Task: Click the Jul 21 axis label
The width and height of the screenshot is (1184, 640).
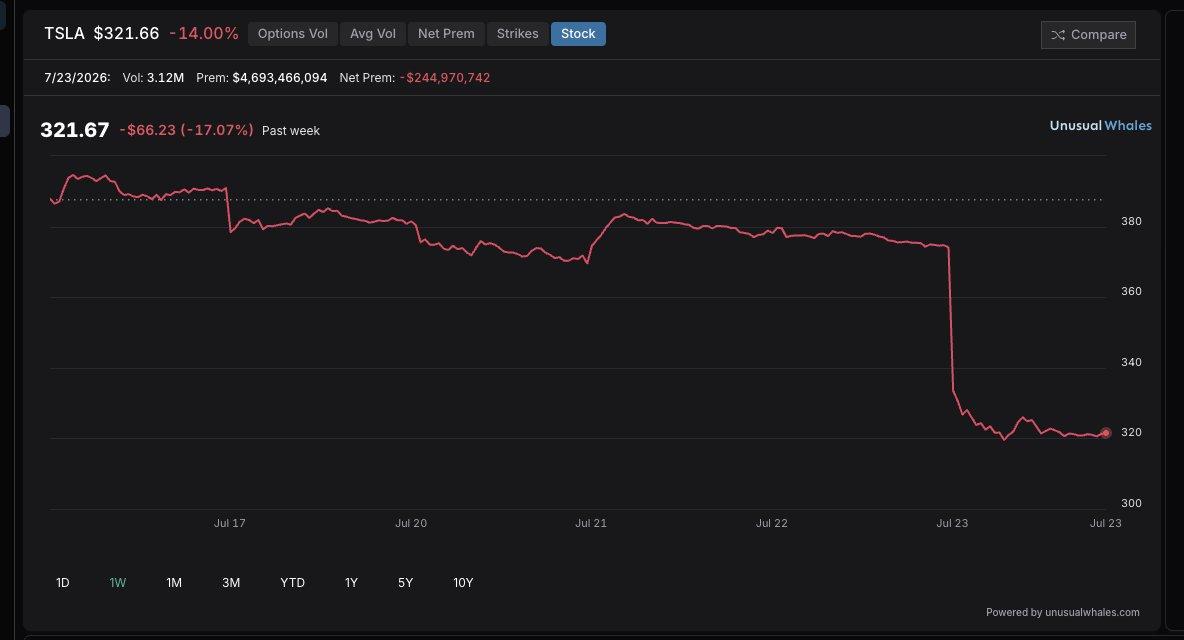Action: pyautogui.click(x=590, y=523)
